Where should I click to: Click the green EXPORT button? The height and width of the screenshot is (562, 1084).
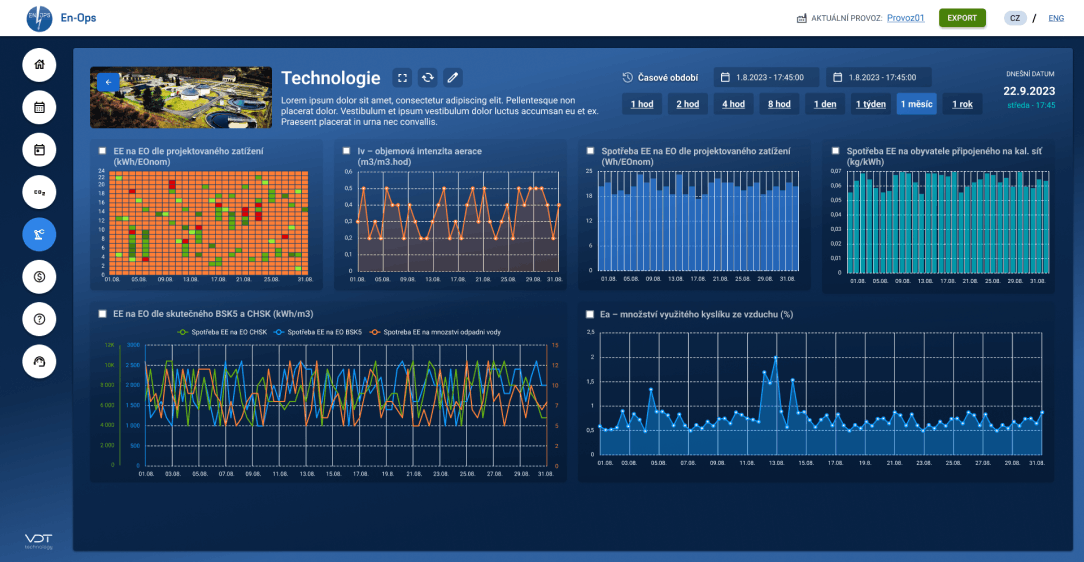962,18
